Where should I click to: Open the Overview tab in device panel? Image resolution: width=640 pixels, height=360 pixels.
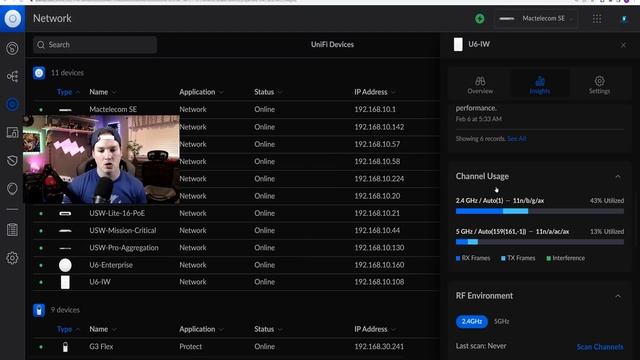pos(480,85)
